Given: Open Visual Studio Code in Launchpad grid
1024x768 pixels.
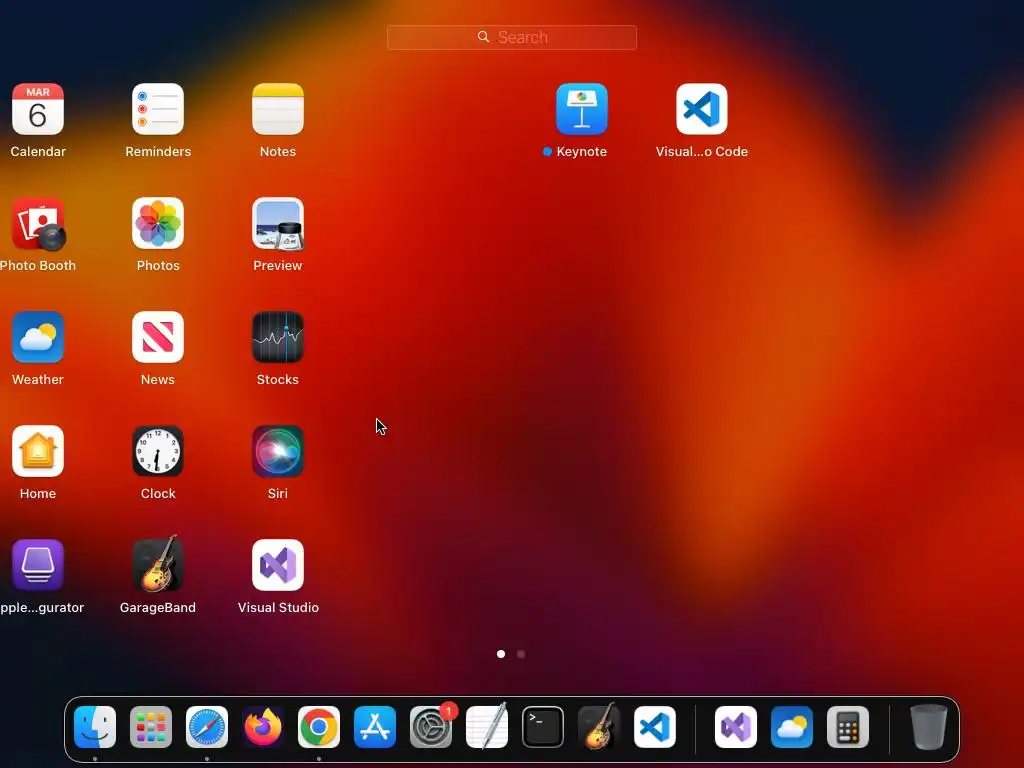Looking at the screenshot, I should pyautogui.click(x=701, y=109).
